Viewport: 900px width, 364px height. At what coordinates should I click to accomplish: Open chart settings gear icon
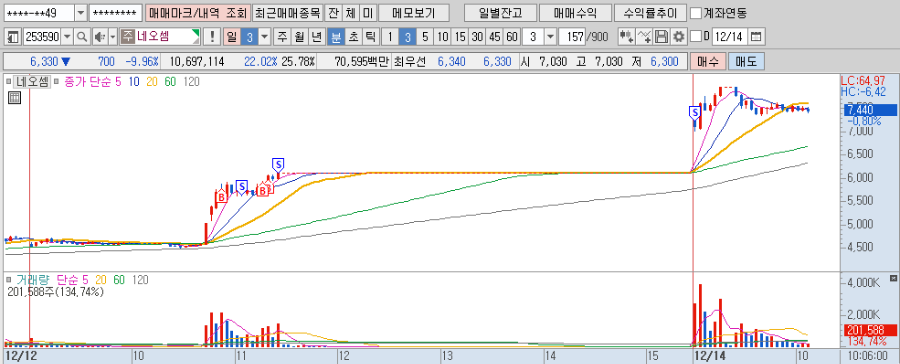(x=678, y=37)
